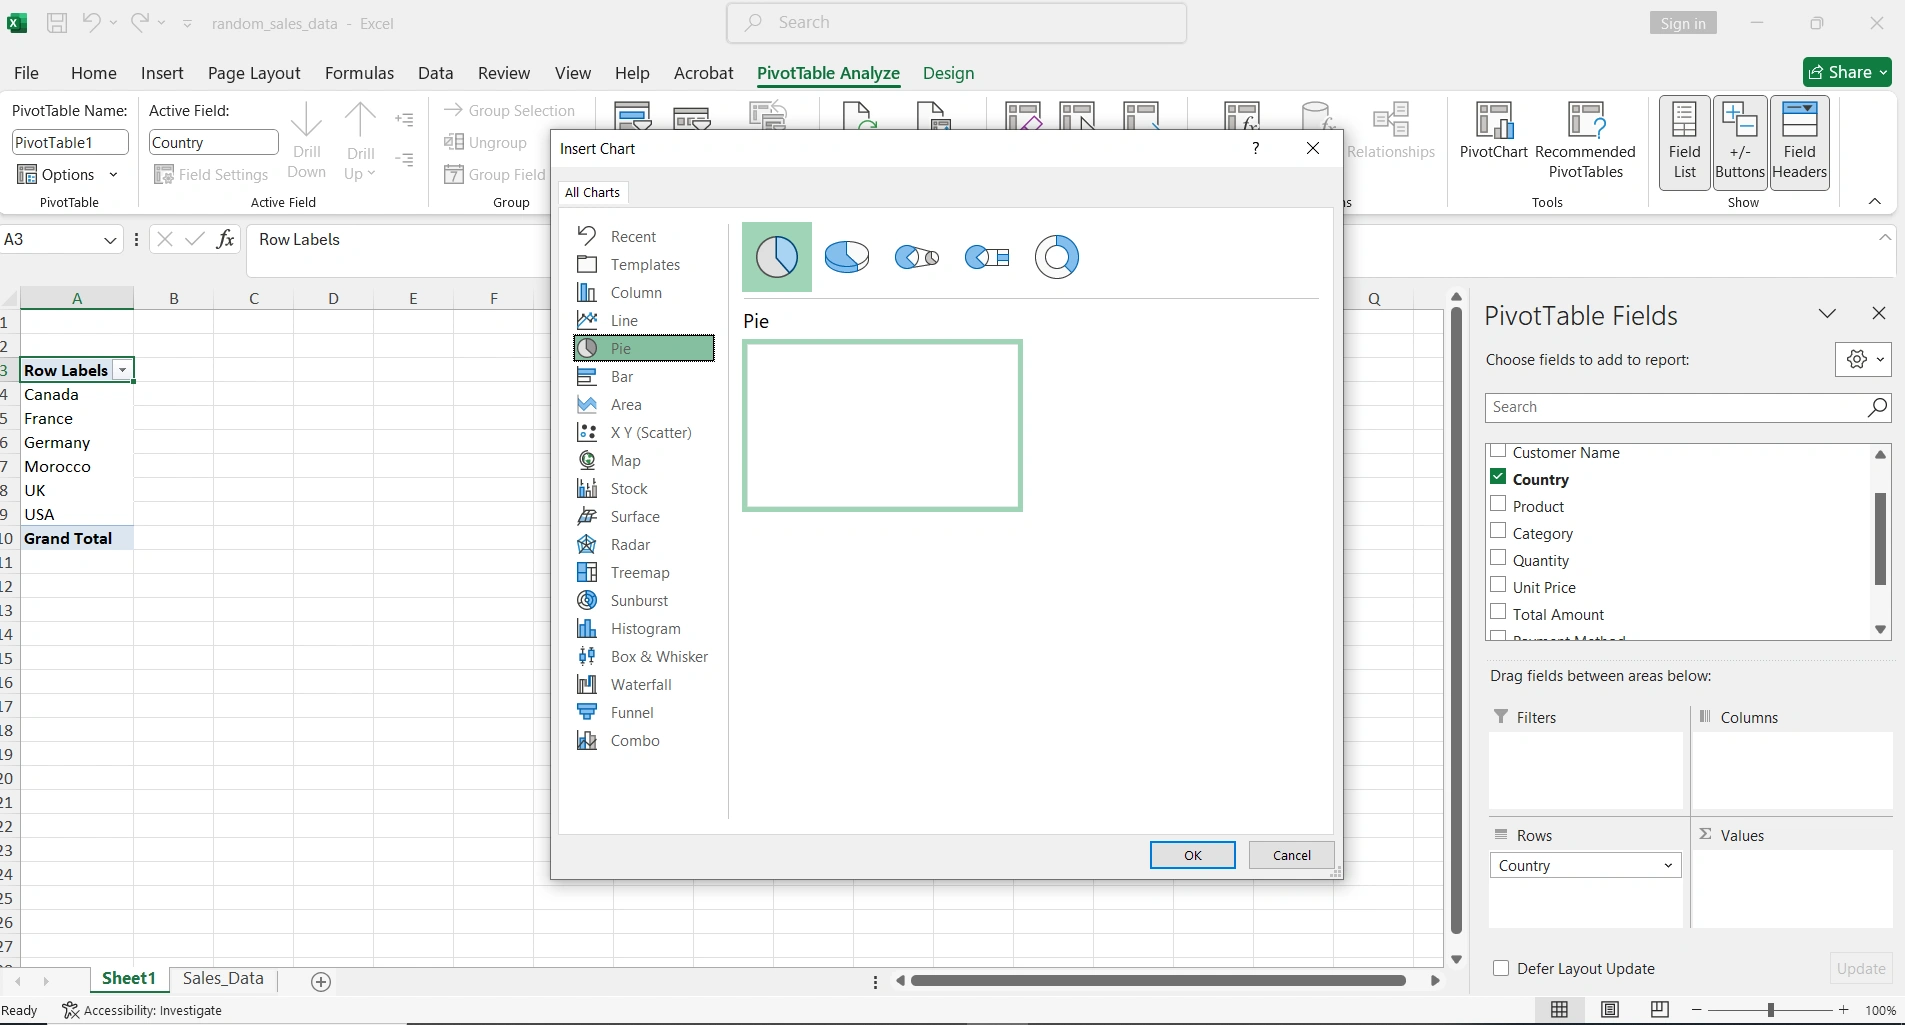
Task: Select the Treemap chart type
Action: coord(641,572)
